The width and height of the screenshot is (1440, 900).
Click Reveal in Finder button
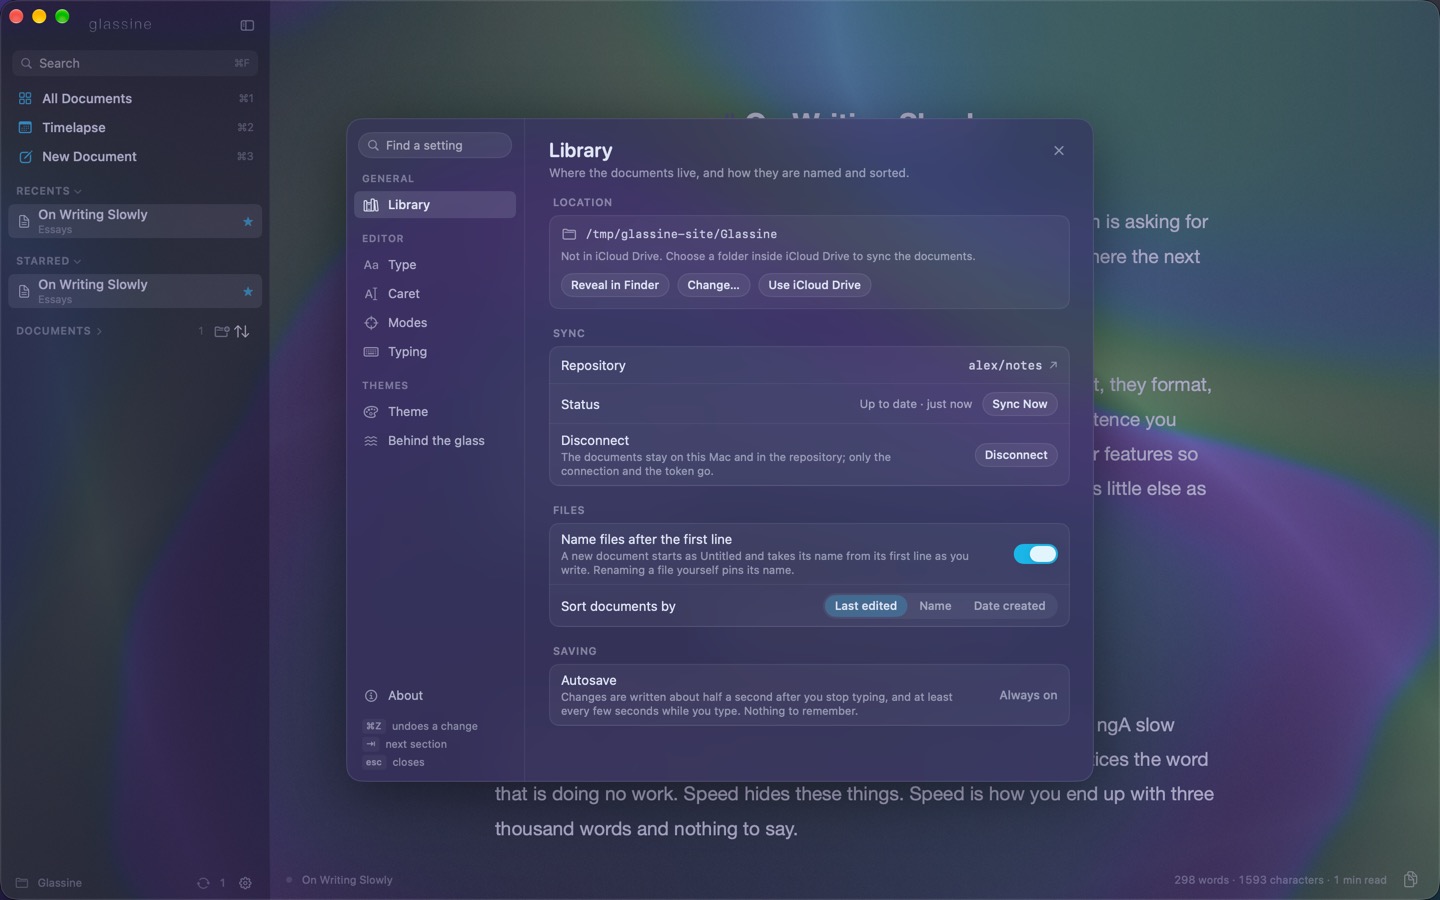[615, 285]
